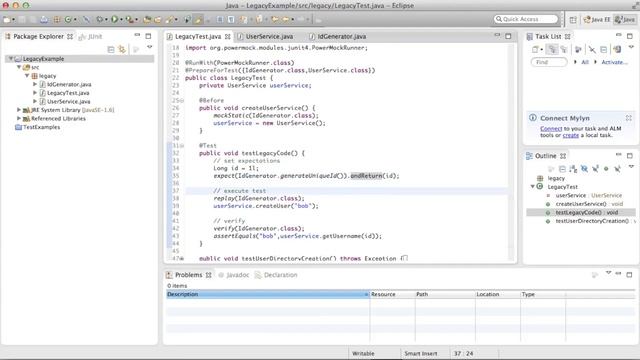Click the New file toolbar icon
Image resolution: width=640 pixels, height=360 pixels.
[x=7, y=20]
